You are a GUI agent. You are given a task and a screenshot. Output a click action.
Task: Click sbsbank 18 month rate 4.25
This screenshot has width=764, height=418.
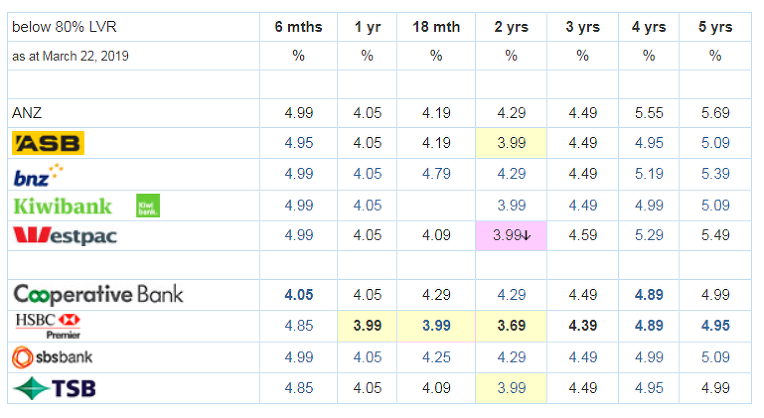tap(436, 357)
